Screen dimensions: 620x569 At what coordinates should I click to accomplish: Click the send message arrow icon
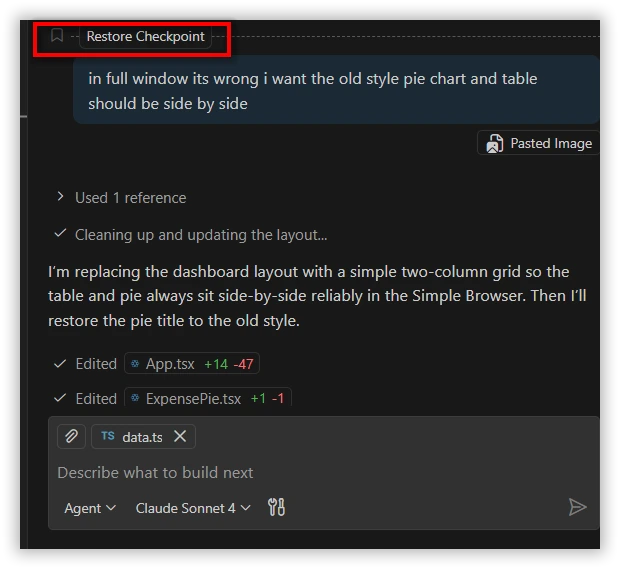coord(577,507)
